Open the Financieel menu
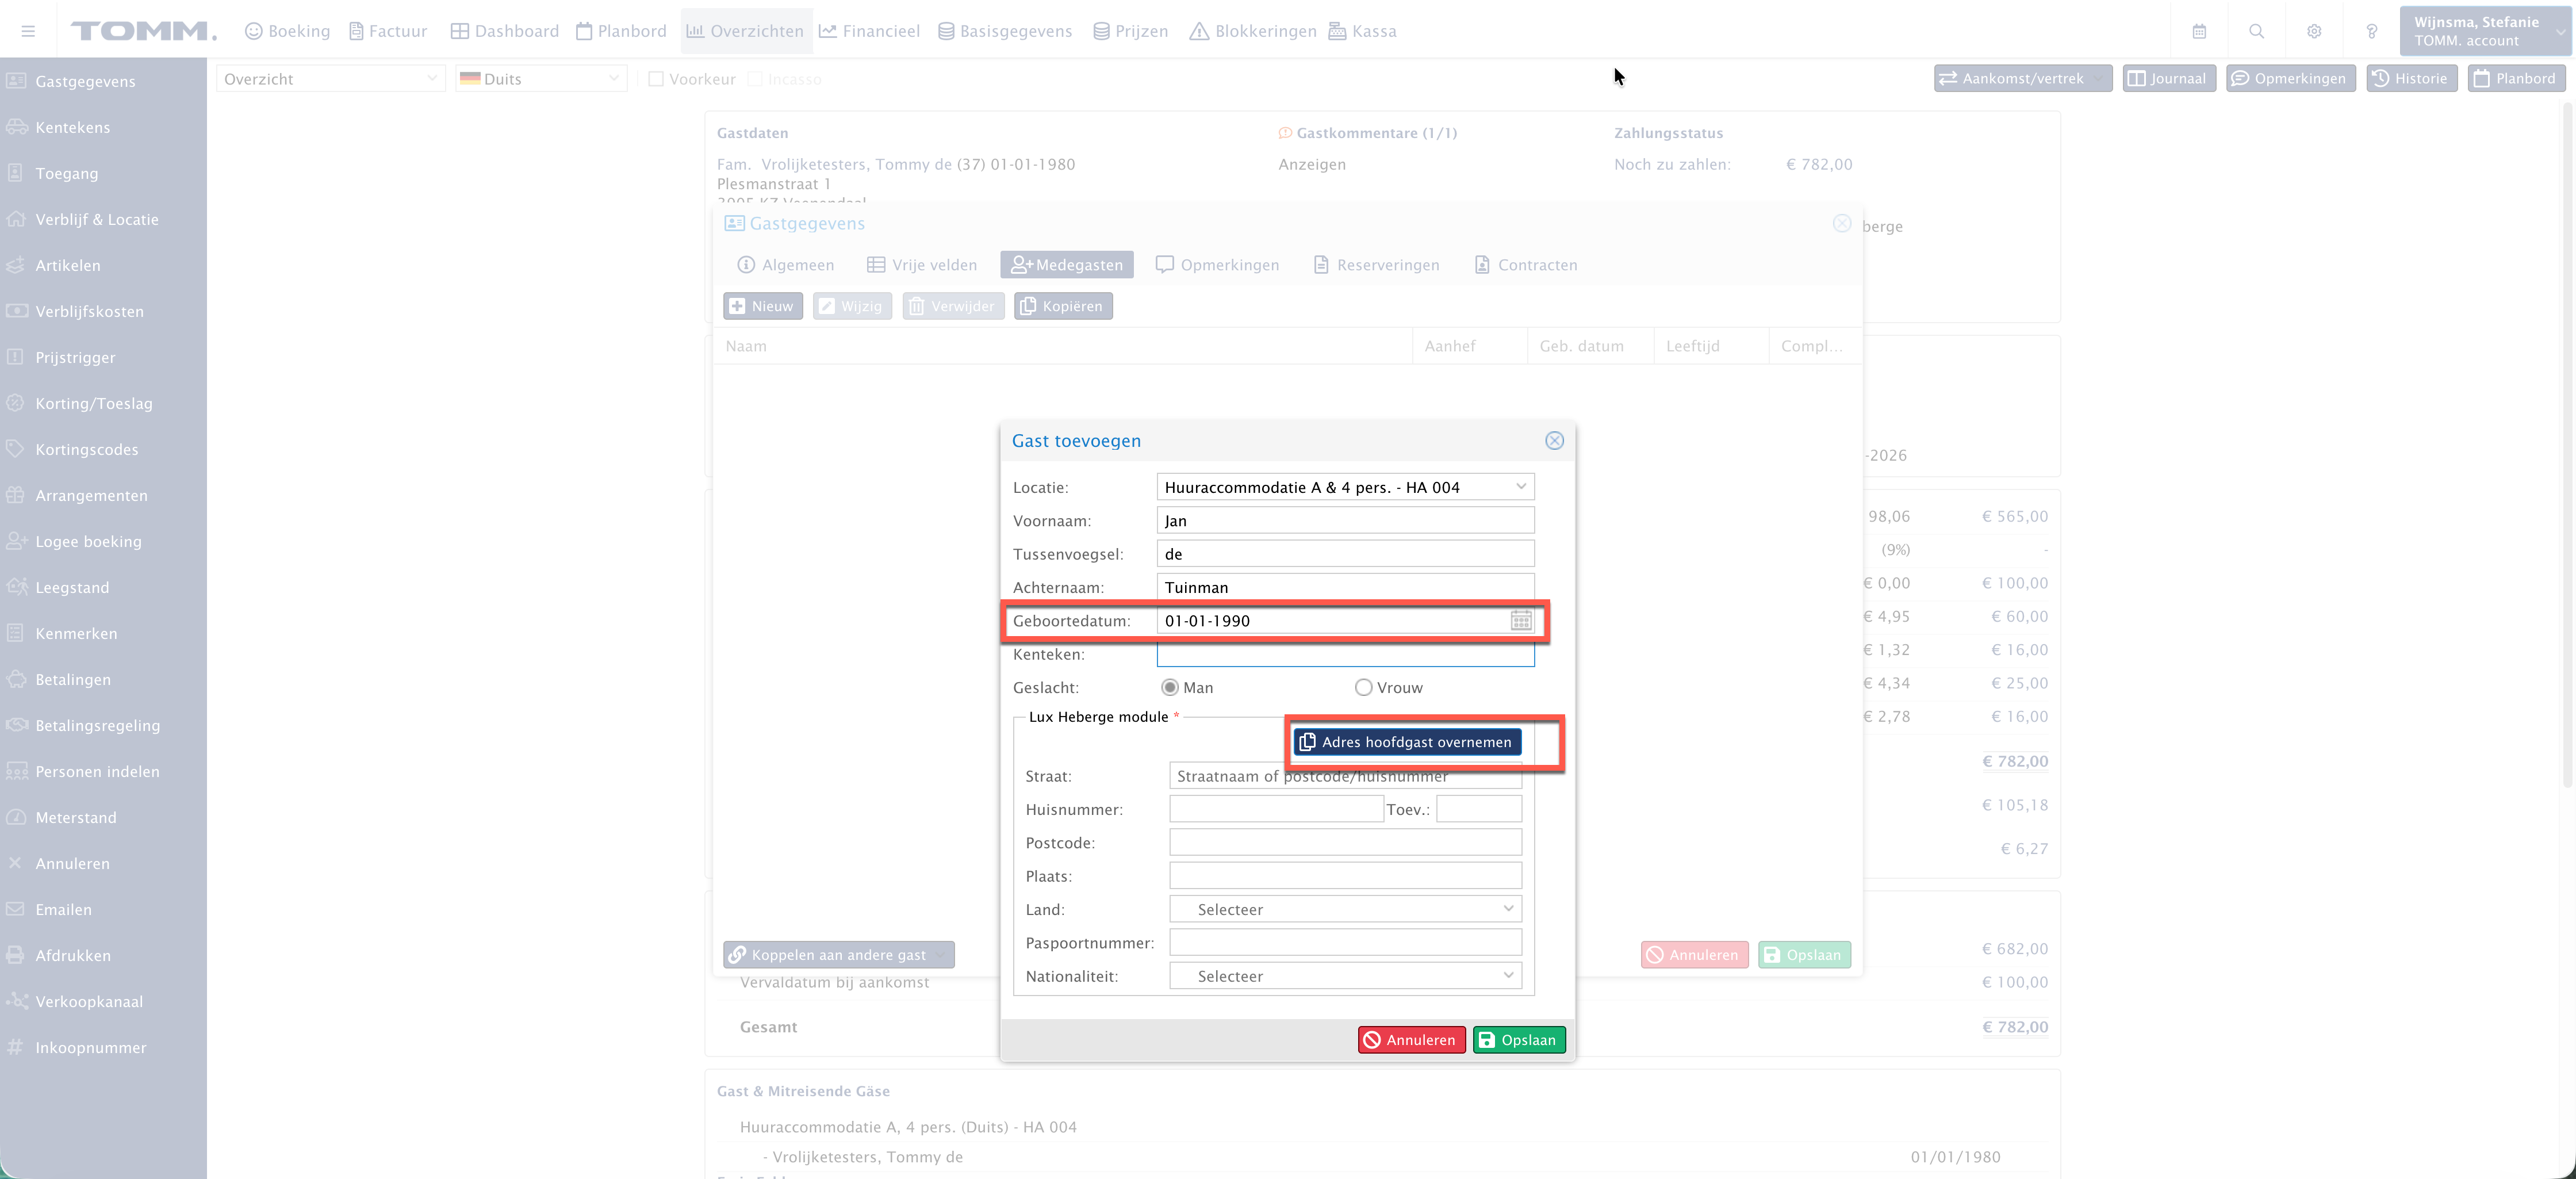 pos(869,31)
